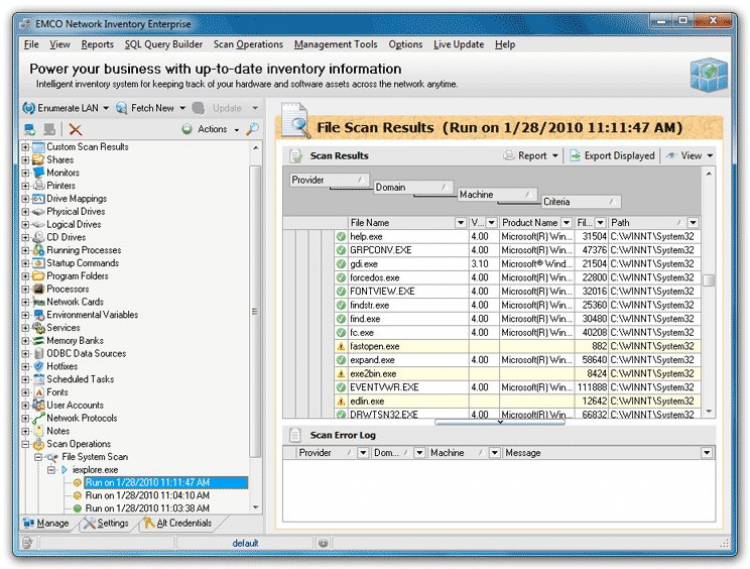750x569 pixels.
Task: Expand the Running Processes tree node
Action: coord(26,250)
